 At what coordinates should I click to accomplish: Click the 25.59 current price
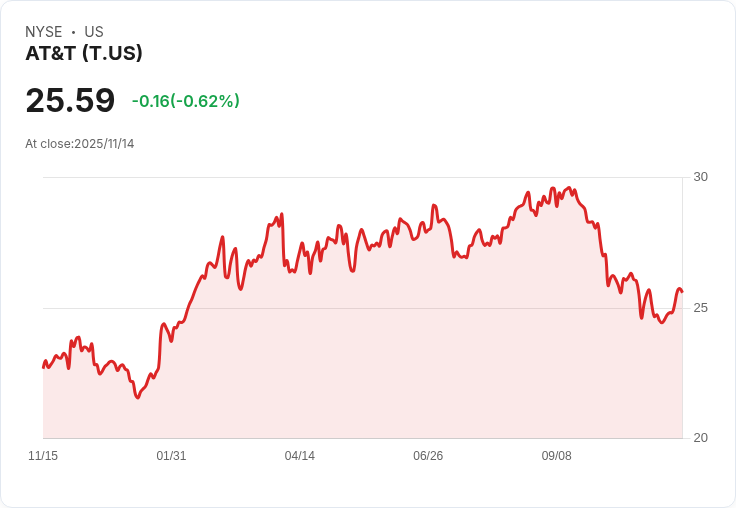point(70,101)
